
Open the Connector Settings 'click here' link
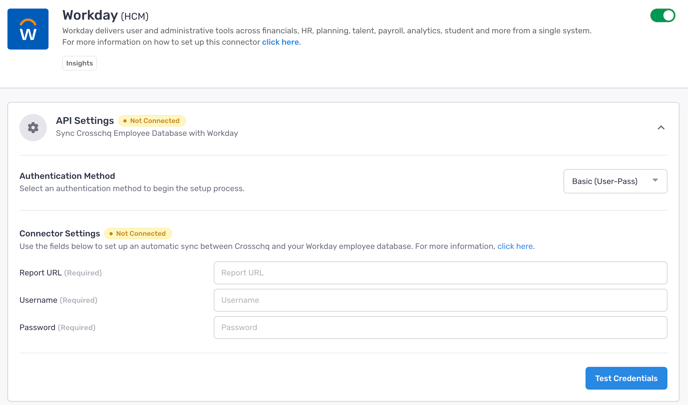point(515,246)
